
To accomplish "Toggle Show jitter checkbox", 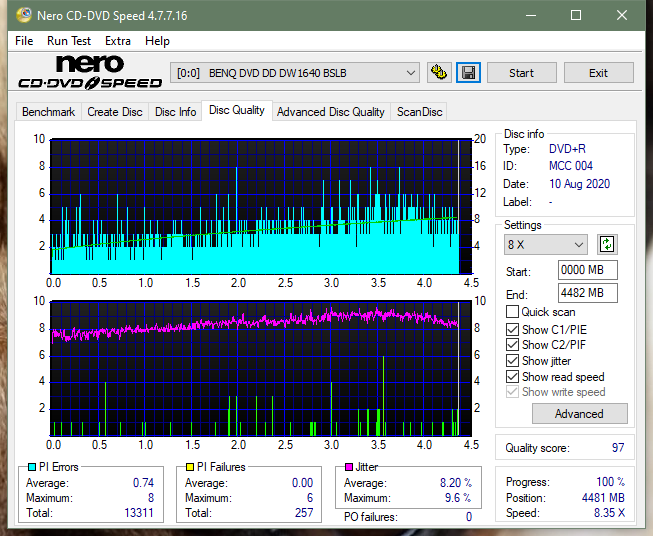I will tap(512, 361).
